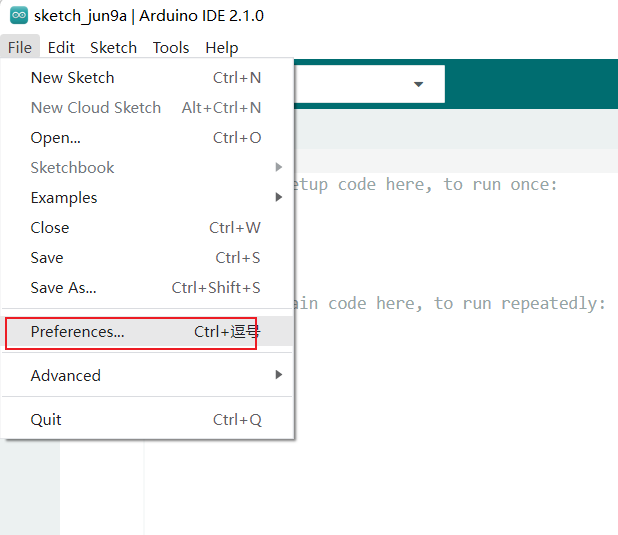The height and width of the screenshot is (535, 618).
Task: Open Preferences... from the File menu
Action: [x=77, y=332]
